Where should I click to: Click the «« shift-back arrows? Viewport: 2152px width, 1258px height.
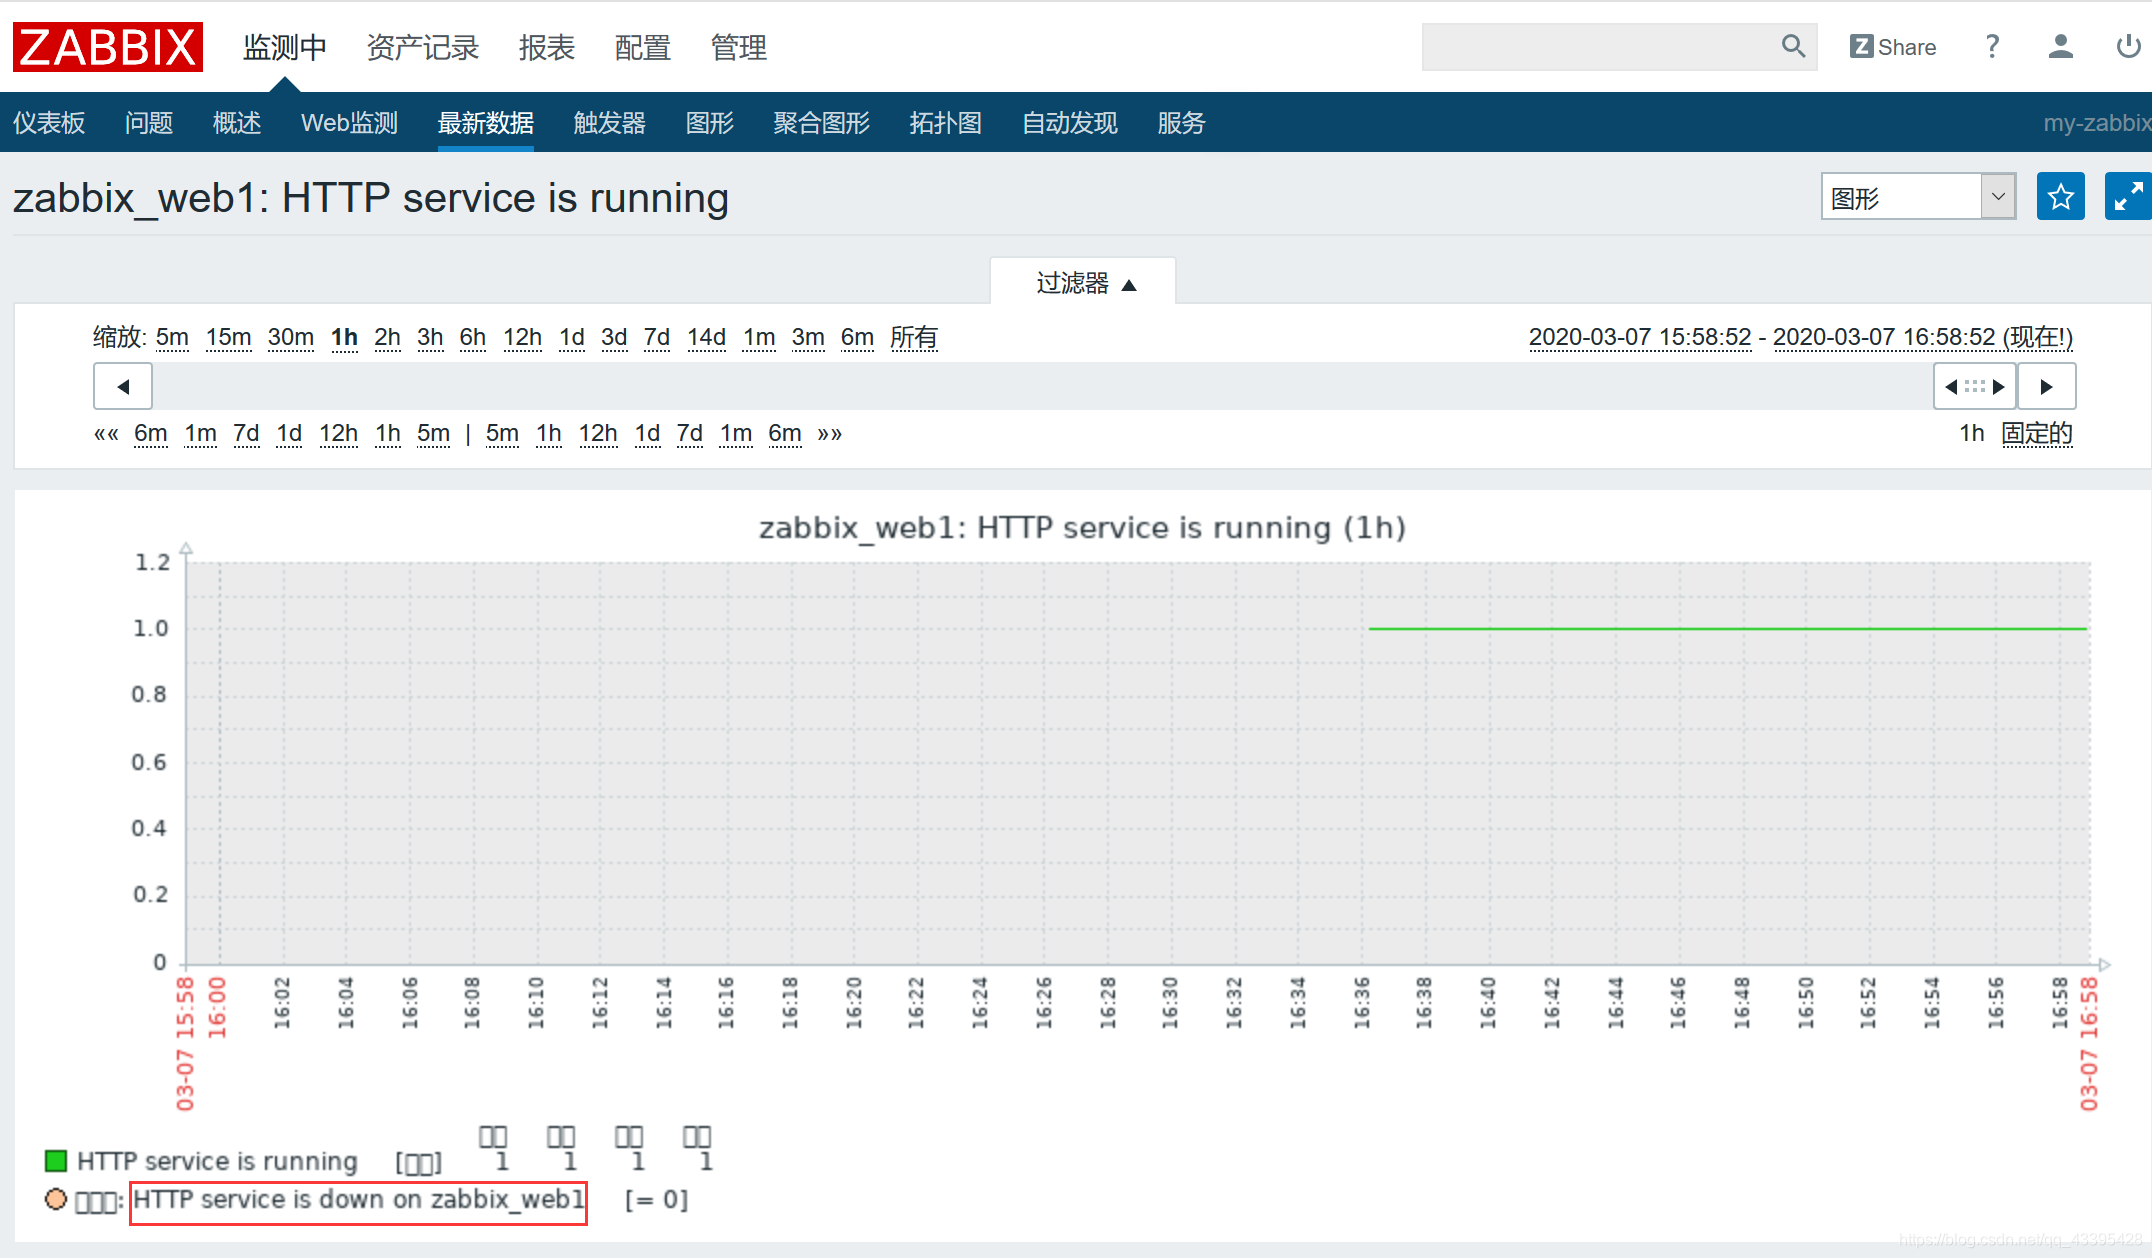point(106,434)
